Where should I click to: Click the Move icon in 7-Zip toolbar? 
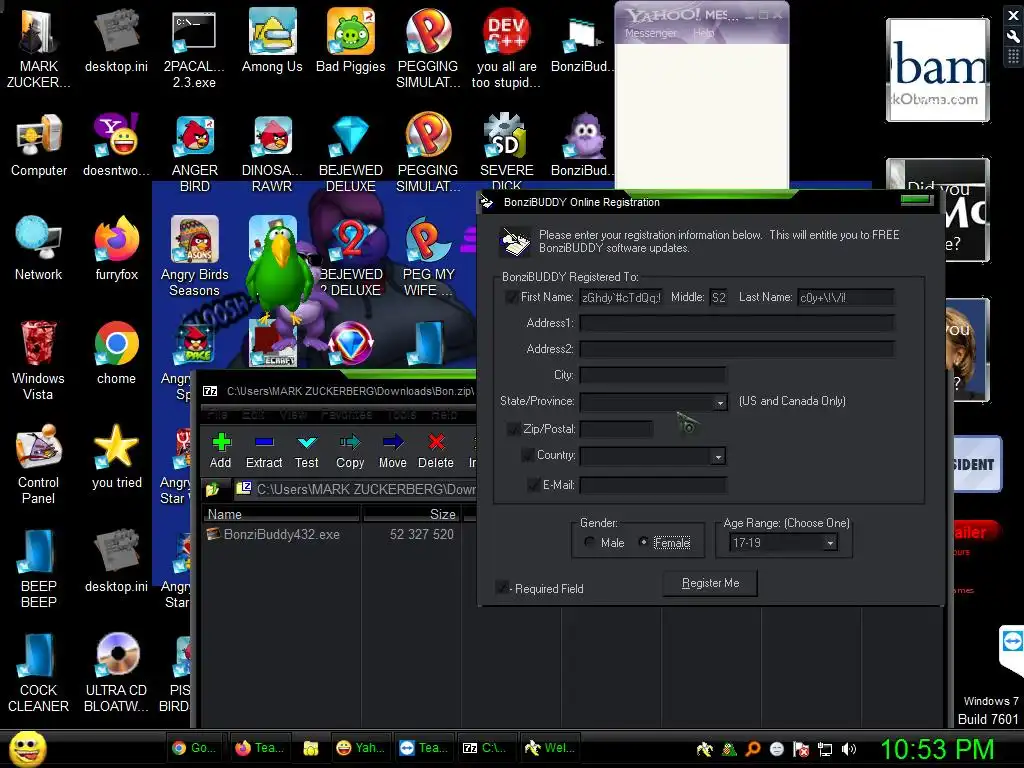[392, 451]
